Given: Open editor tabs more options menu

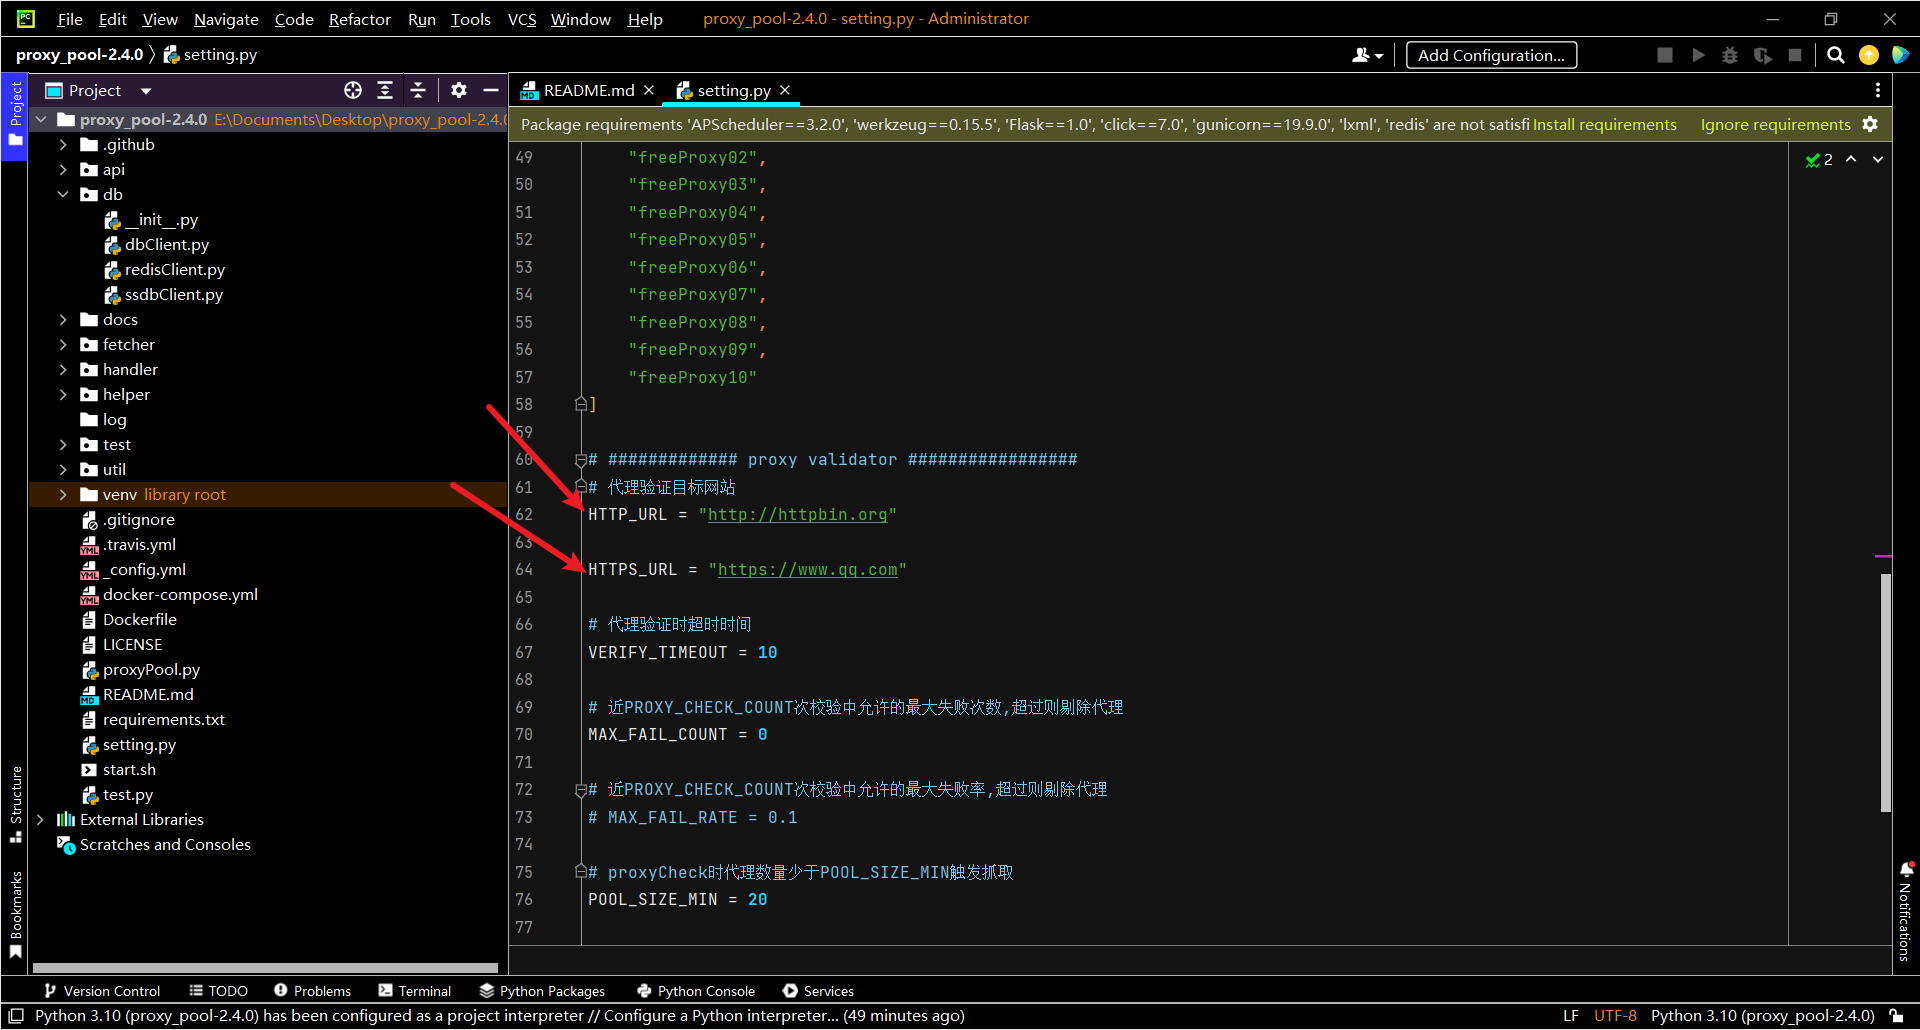Looking at the screenshot, I should (1878, 90).
